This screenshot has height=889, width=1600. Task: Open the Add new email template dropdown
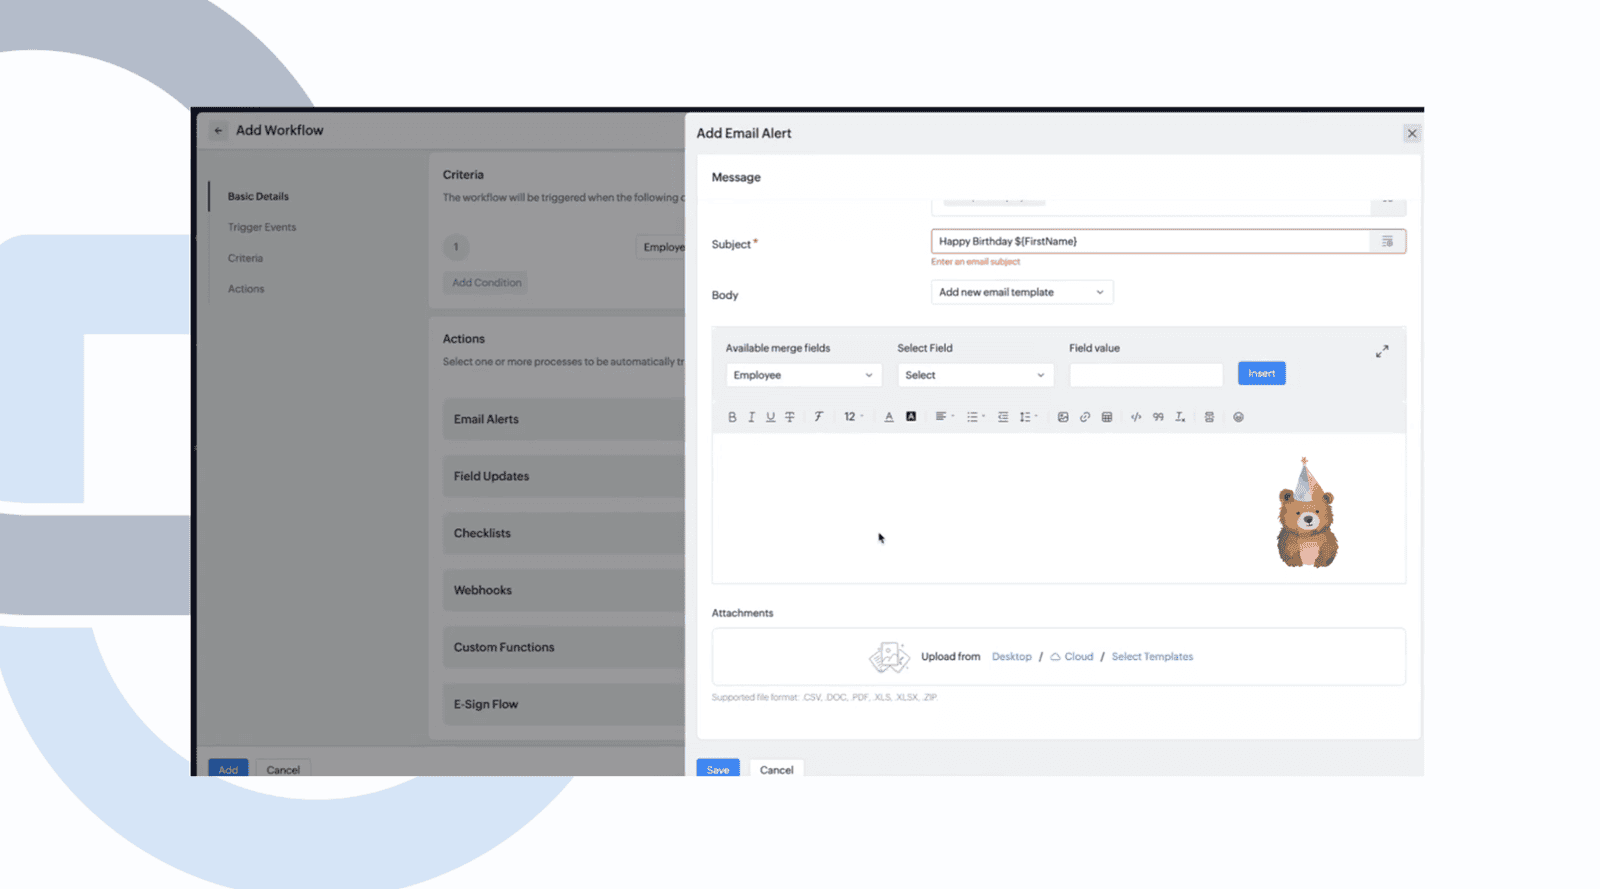pyautogui.click(x=1021, y=292)
